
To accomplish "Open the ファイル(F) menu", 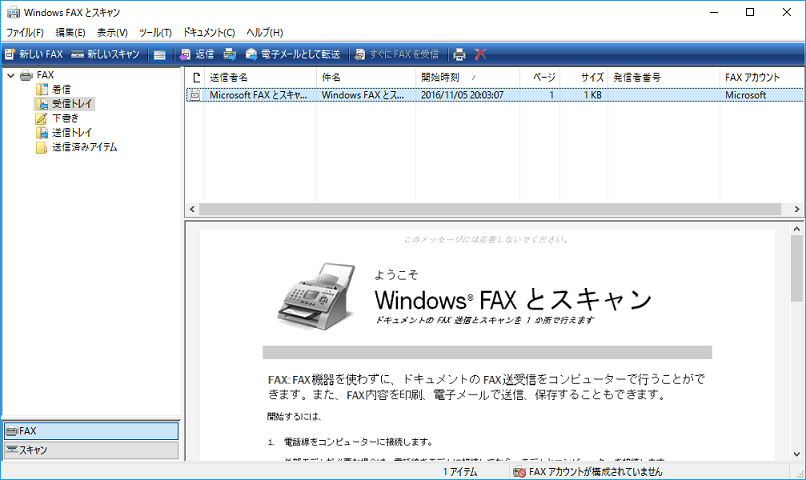I will tap(25, 32).
